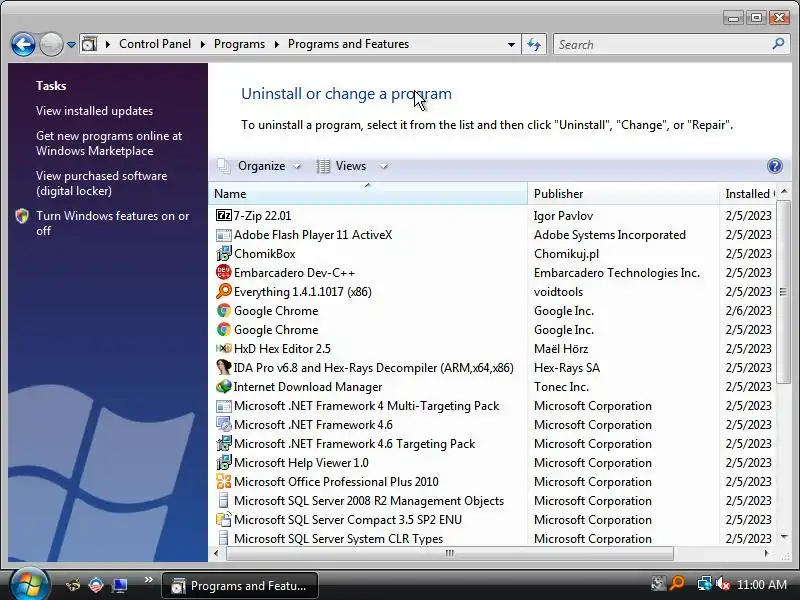Click the scroll down arrow of program list

click(784, 537)
